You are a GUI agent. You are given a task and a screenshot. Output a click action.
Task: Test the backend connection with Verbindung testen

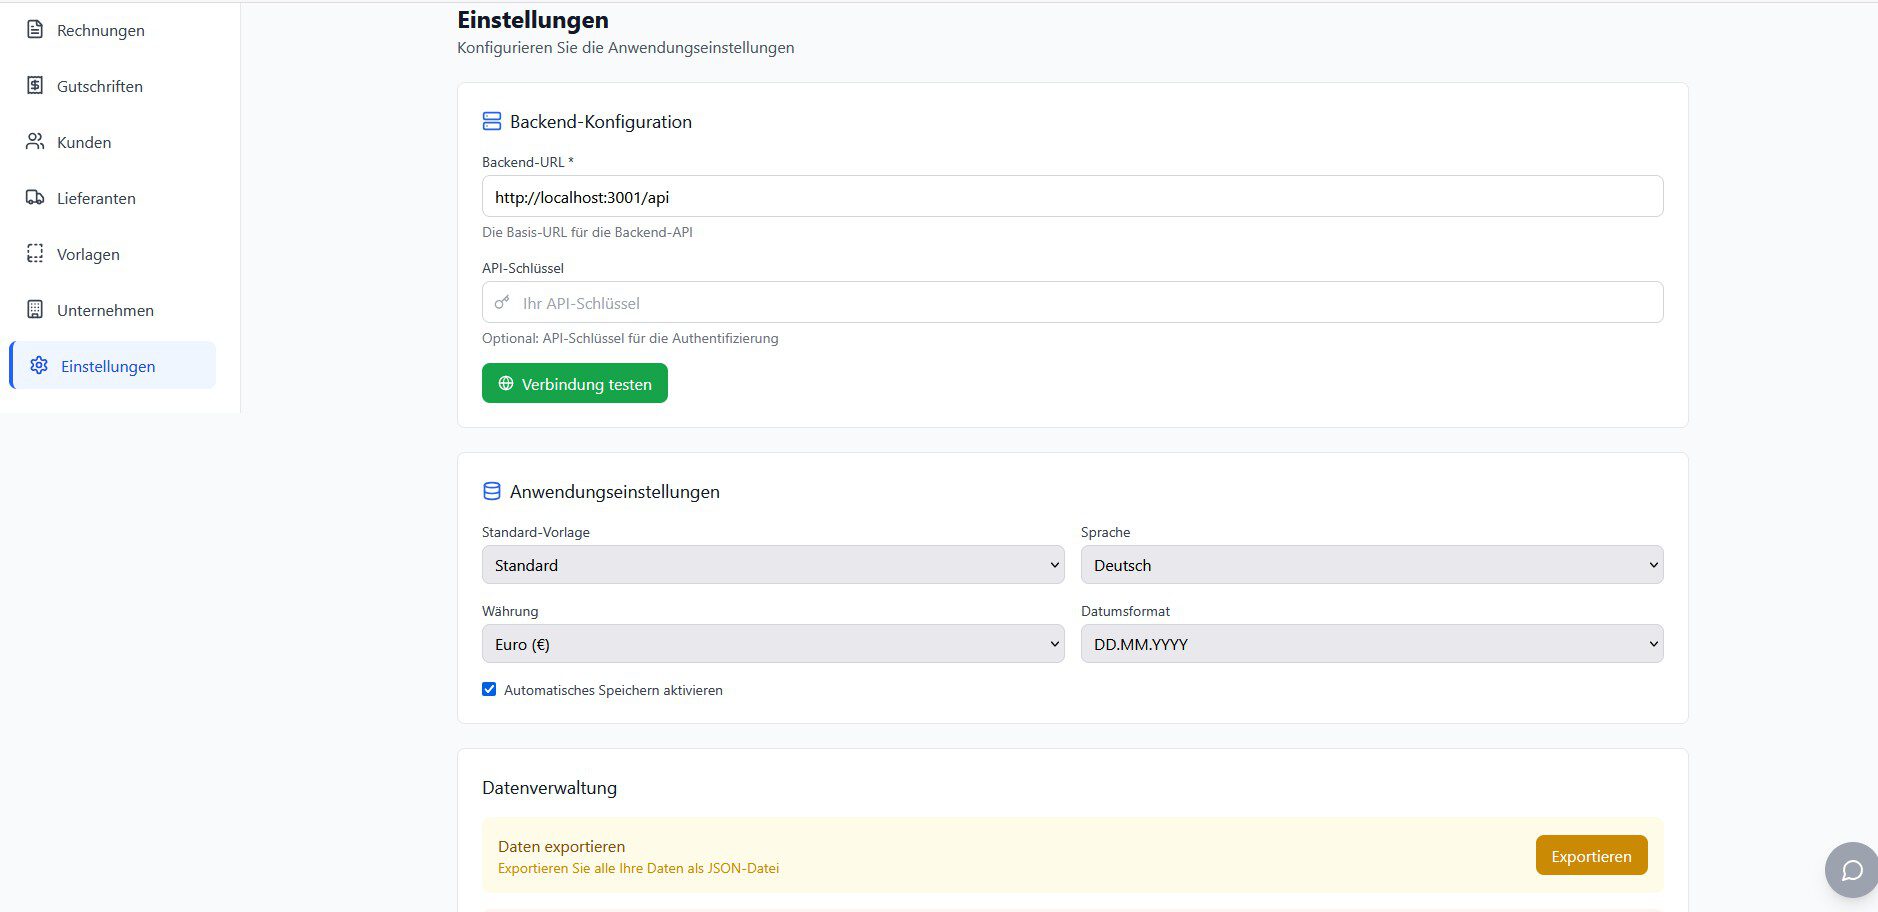[575, 383]
